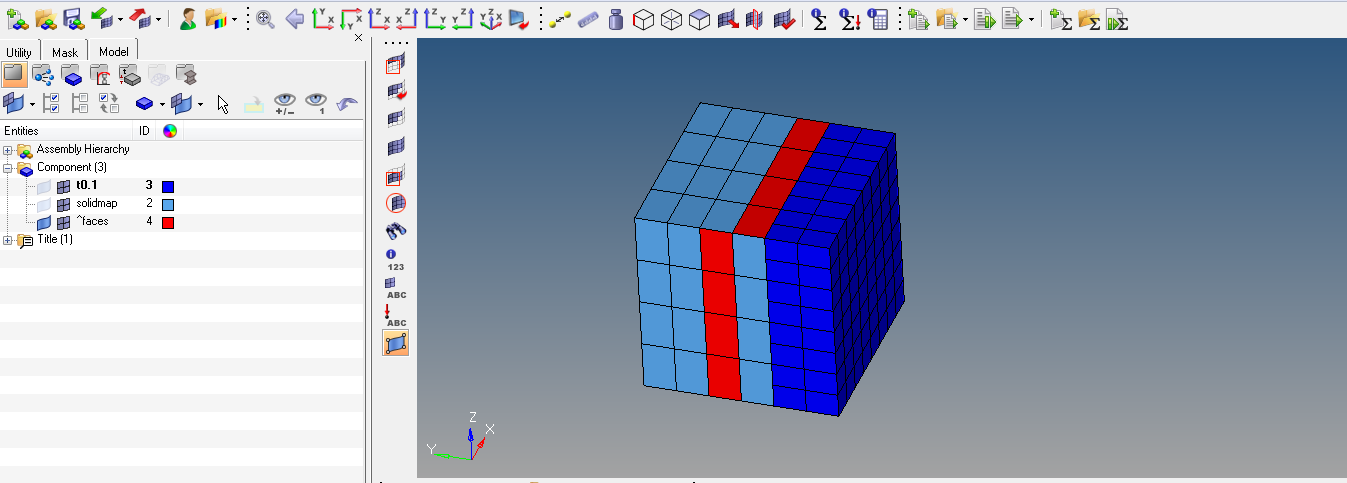The height and width of the screenshot is (483, 1347).
Task: Open light blue color swatch for solidmap
Action: [168, 204]
